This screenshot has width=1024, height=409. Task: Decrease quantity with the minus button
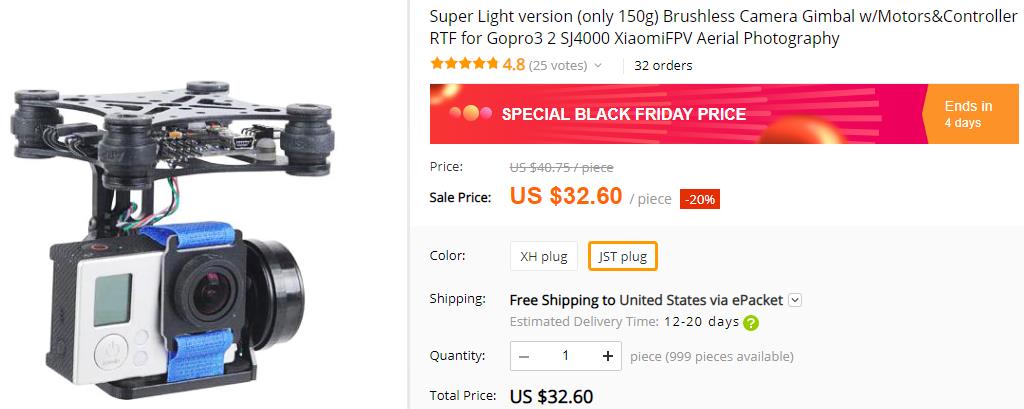524,356
